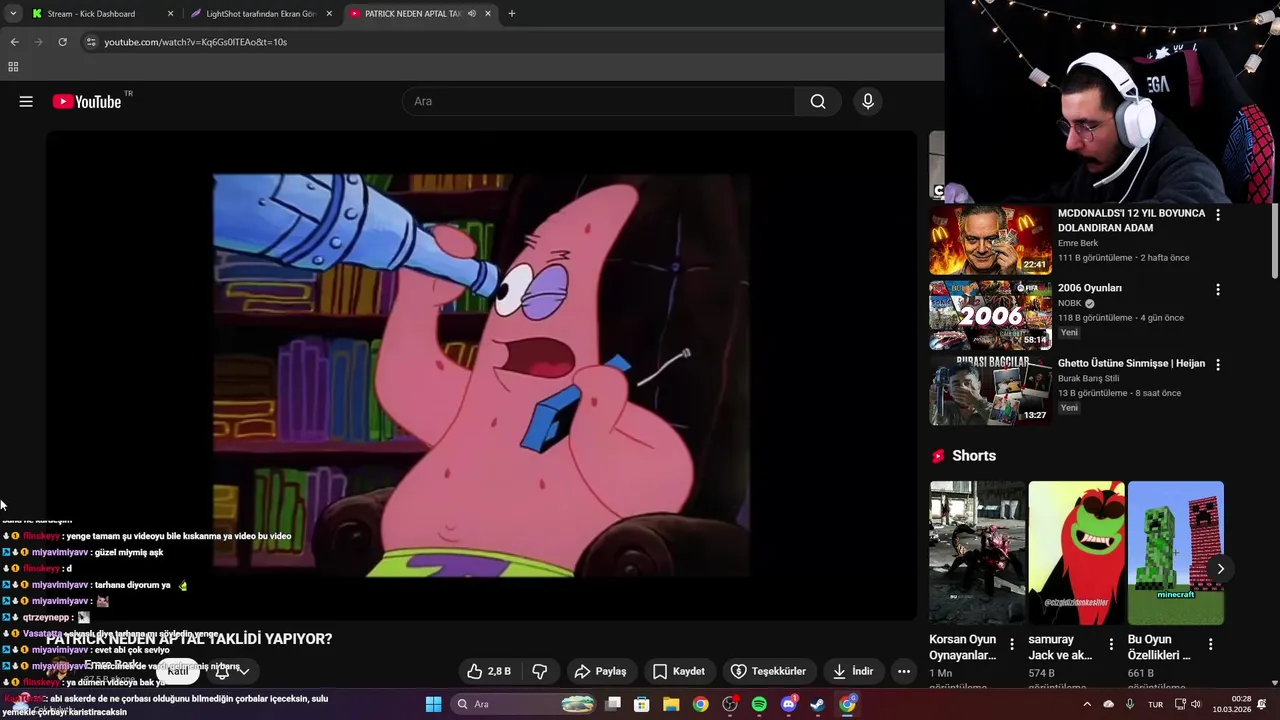Viewport: 1280px width, 720px height.
Task: Click the page vertical scrollbar thumb
Action: point(1274,240)
